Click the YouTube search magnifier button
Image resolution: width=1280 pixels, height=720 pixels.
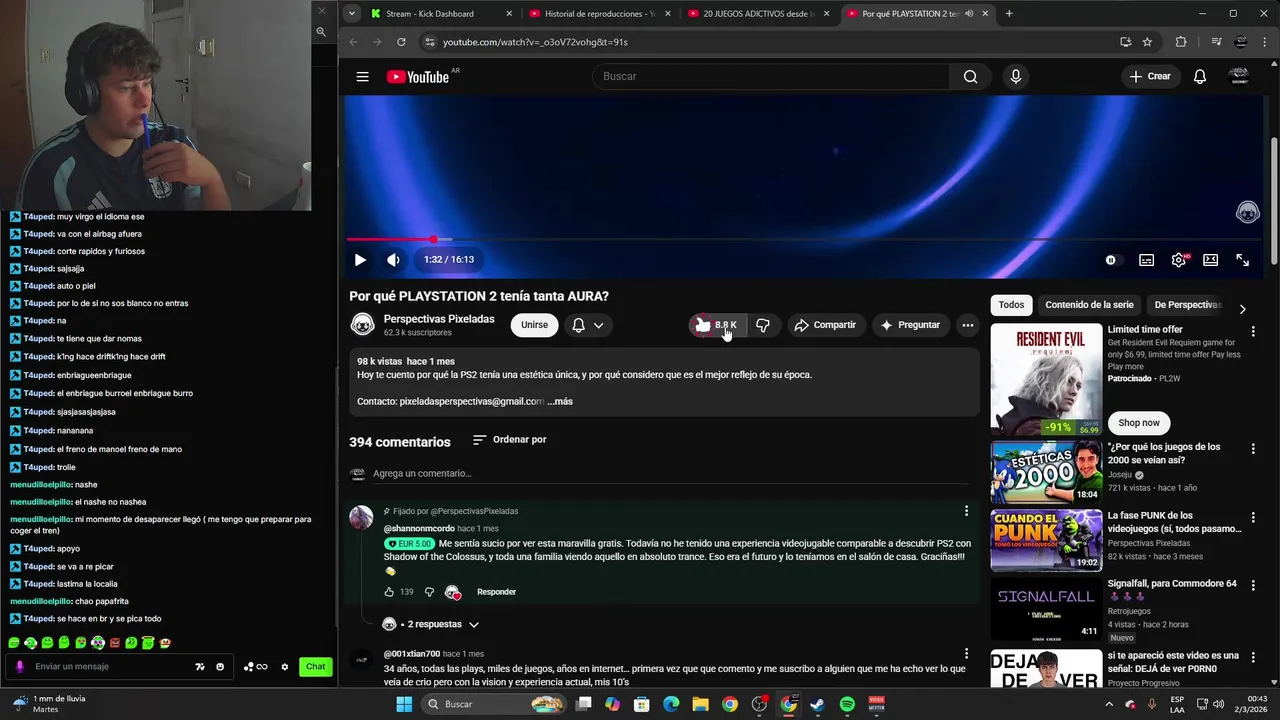pos(970,76)
